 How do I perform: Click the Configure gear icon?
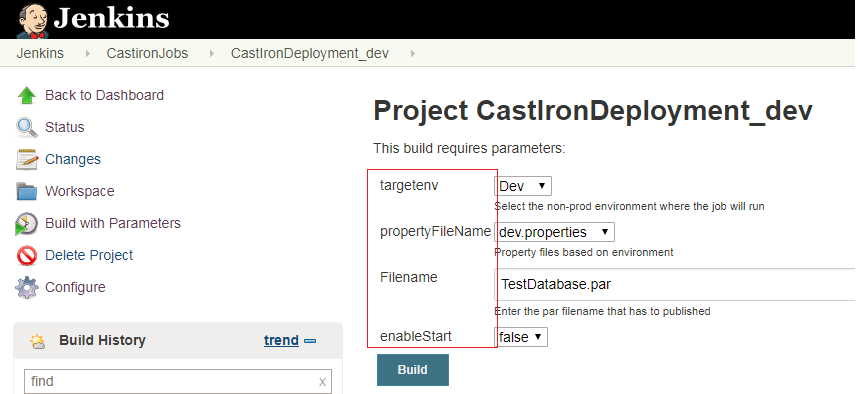pyautogui.click(x=27, y=288)
